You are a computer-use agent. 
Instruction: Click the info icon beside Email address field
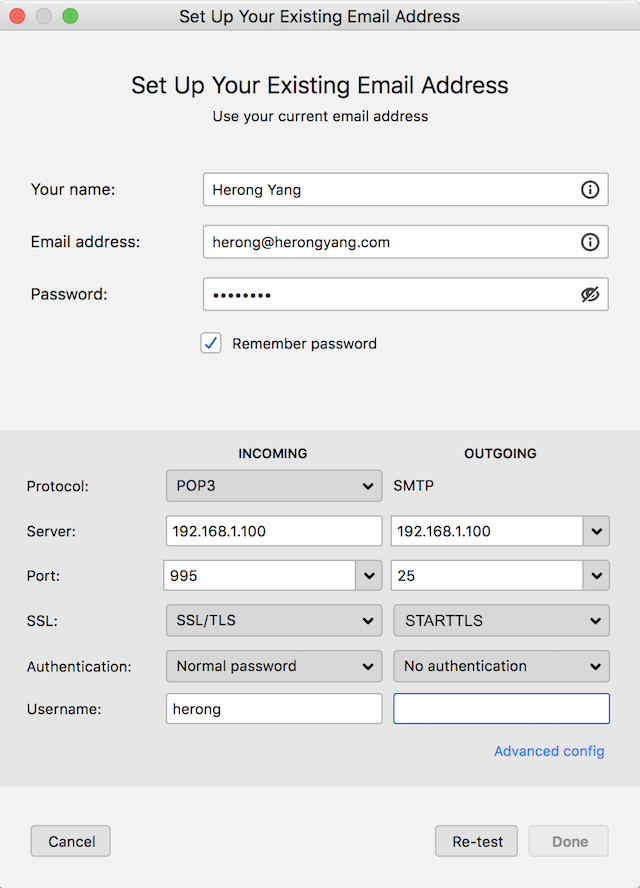pyautogui.click(x=590, y=241)
